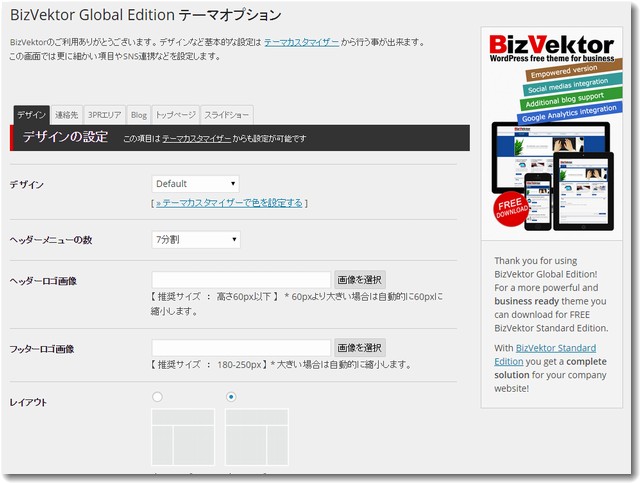Click the red FREE DOWNLOAD badge
Screen dimensions: 640x483
[x=511, y=208]
